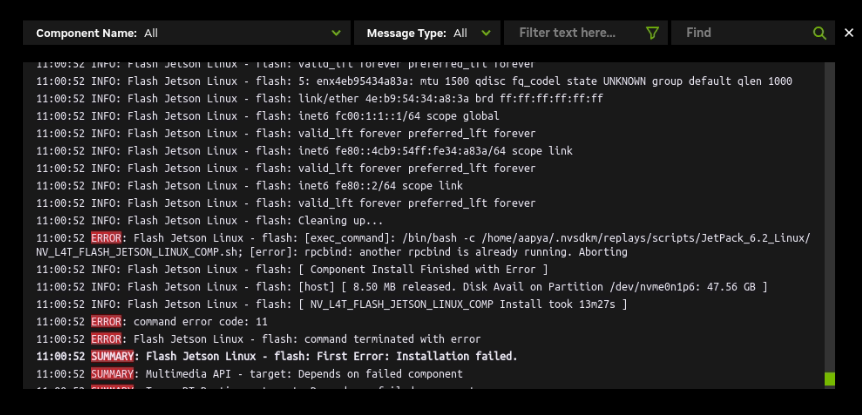862x415 pixels.
Task: Click the ERROR badge on the rpcbind exec_command line
Action: tap(106, 237)
